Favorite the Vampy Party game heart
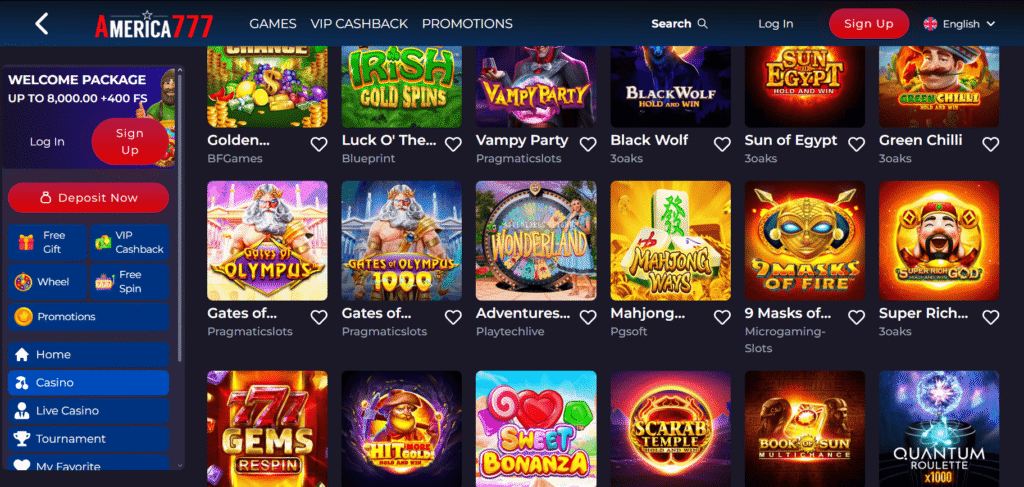 (x=588, y=144)
